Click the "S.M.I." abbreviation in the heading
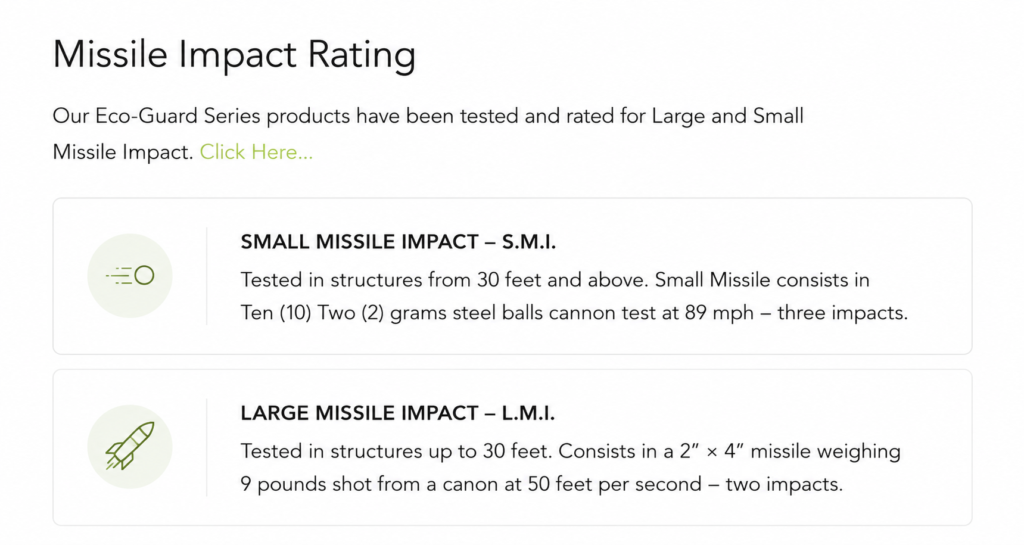The height and width of the screenshot is (545, 1024). 529,242
